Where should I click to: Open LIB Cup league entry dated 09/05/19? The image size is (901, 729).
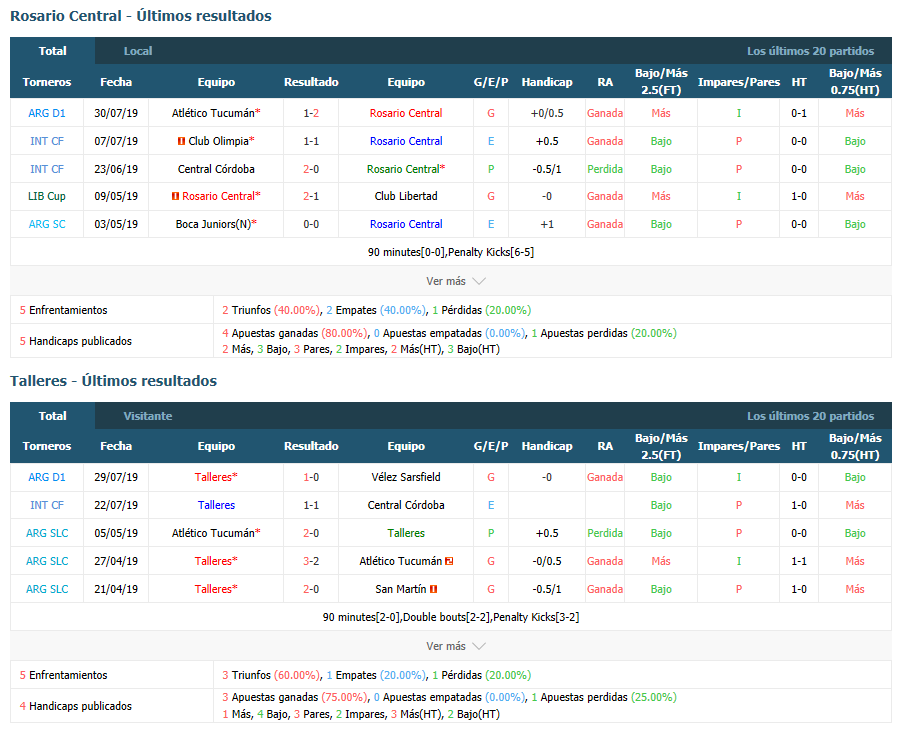47,196
